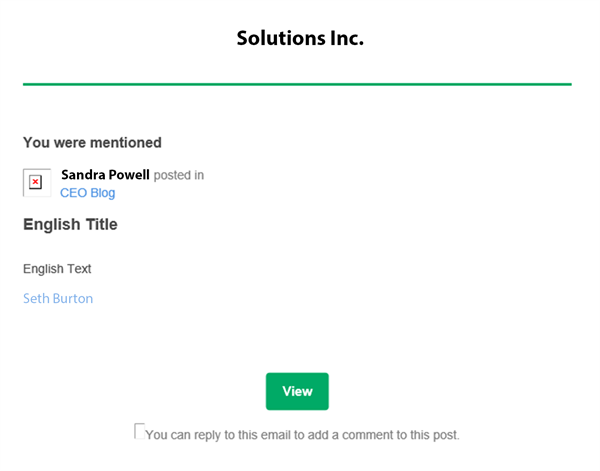The height and width of the screenshot is (471, 600).
Task: Click the word "Inc." in the header
Action: click(345, 39)
